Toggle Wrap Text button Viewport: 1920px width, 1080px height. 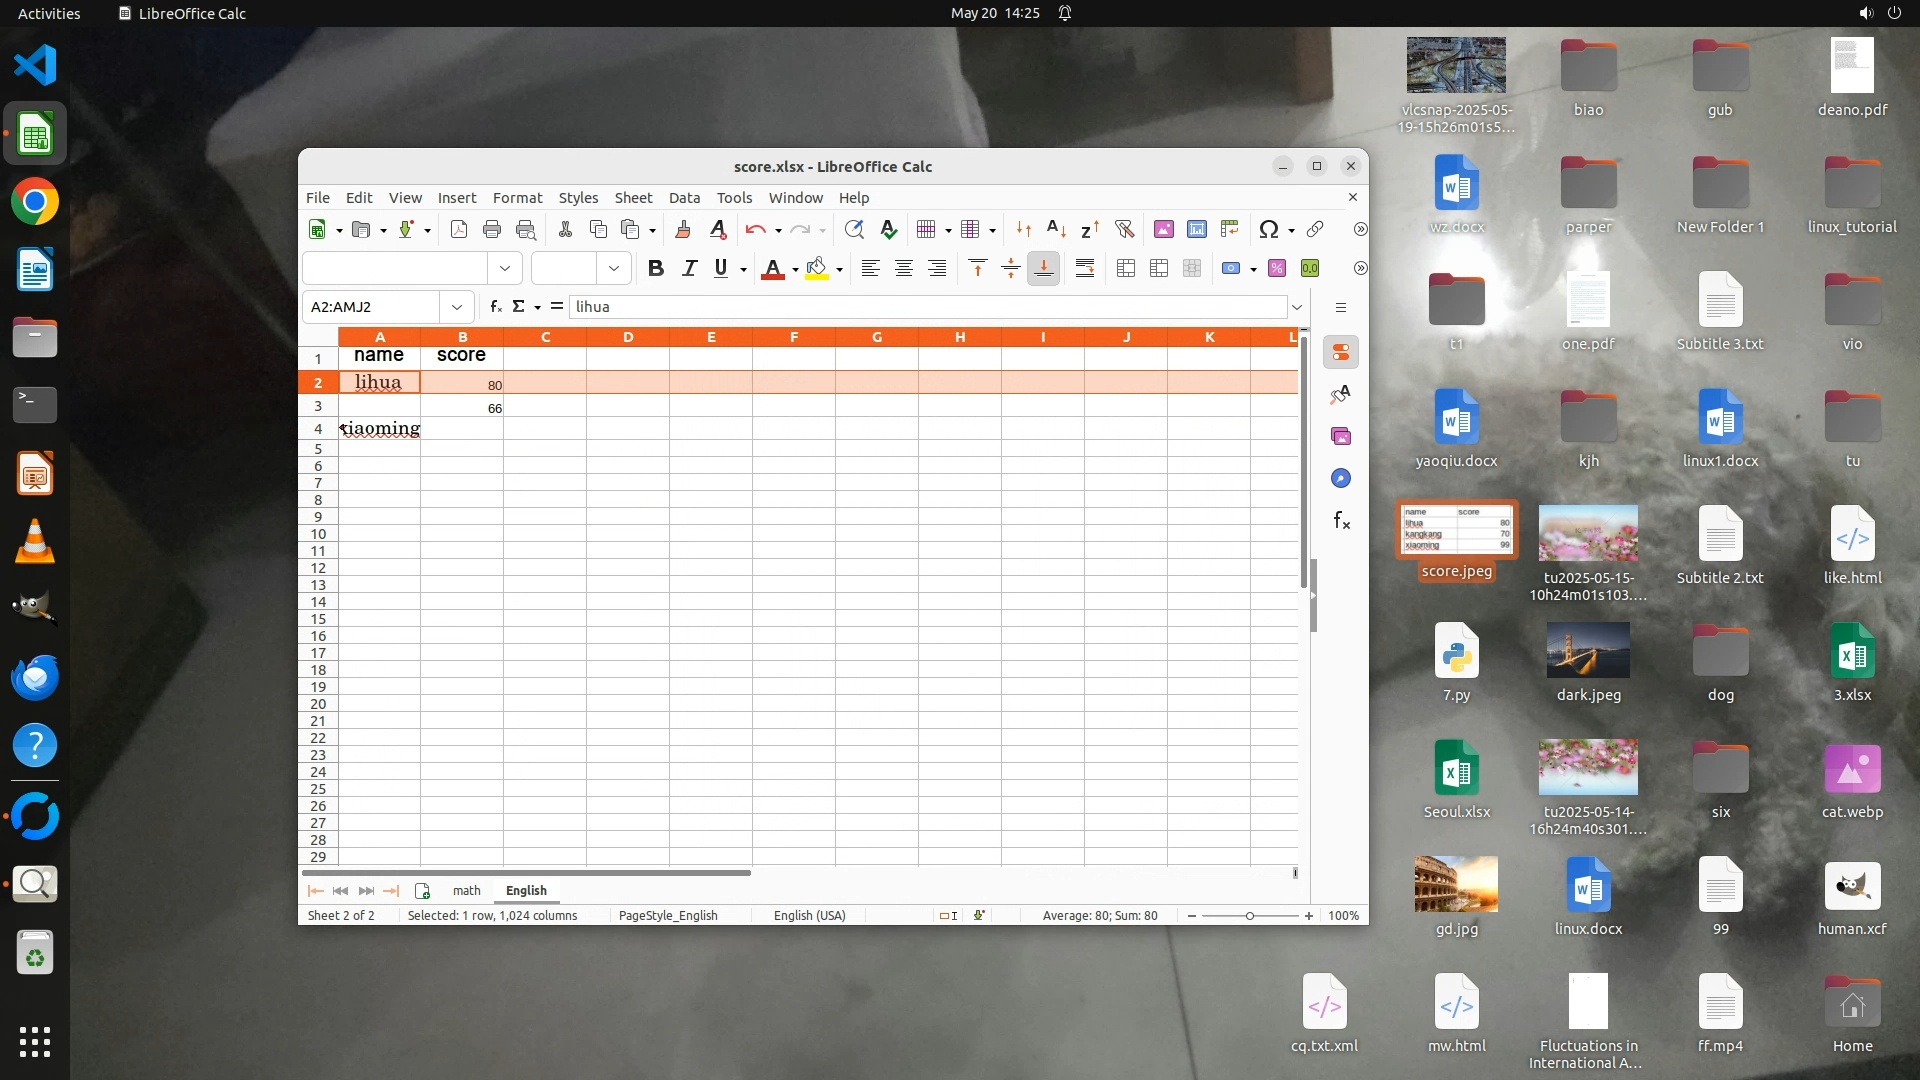pyautogui.click(x=1085, y=268)
